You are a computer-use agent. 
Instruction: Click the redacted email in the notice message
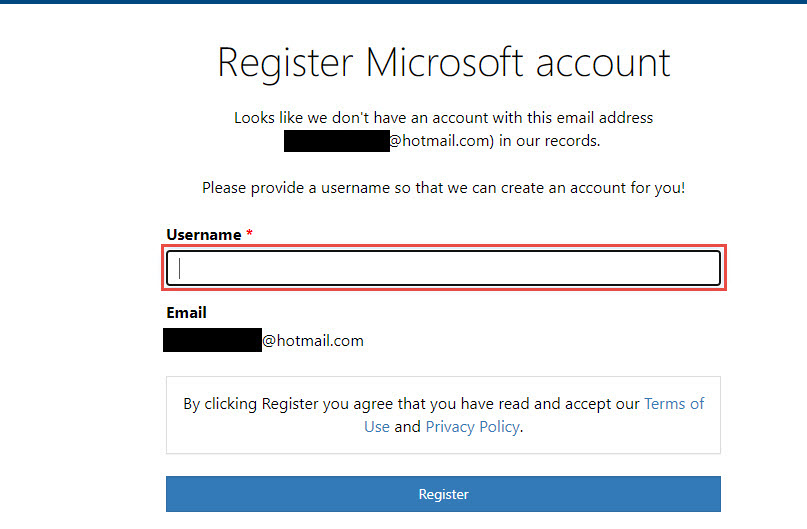pyautogui.click(x=337, y=140)
